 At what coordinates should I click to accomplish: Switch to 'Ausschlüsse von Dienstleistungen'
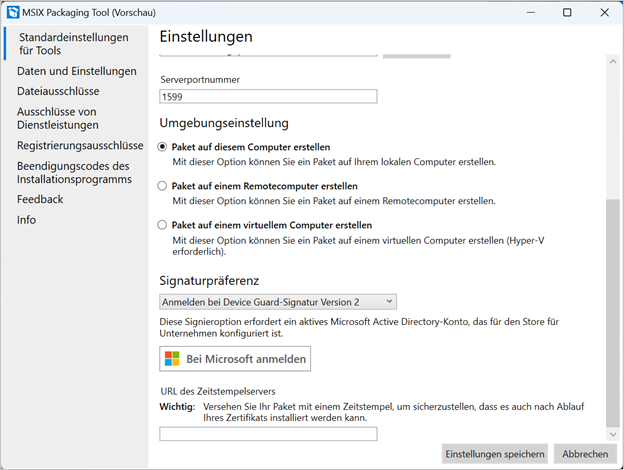pos(58,118)
